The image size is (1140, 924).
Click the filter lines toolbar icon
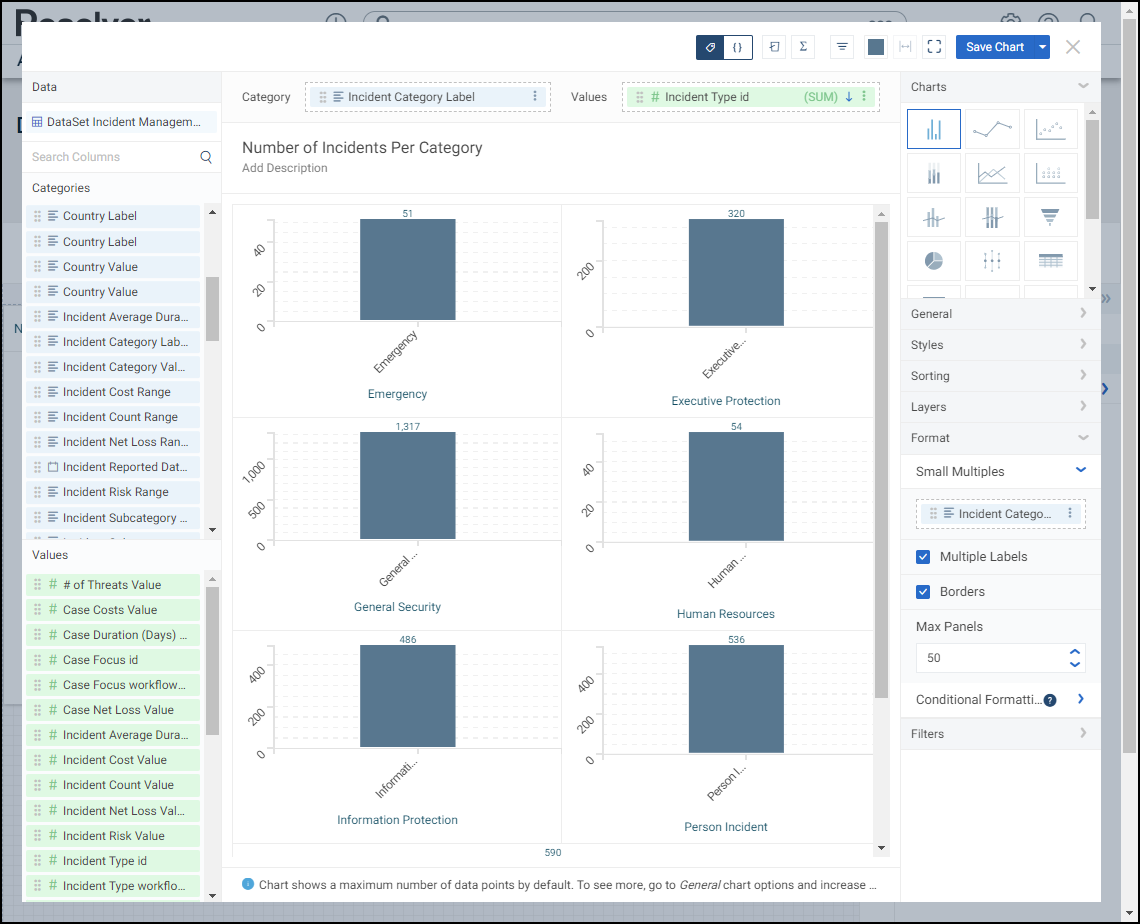[x=843, y=47]
